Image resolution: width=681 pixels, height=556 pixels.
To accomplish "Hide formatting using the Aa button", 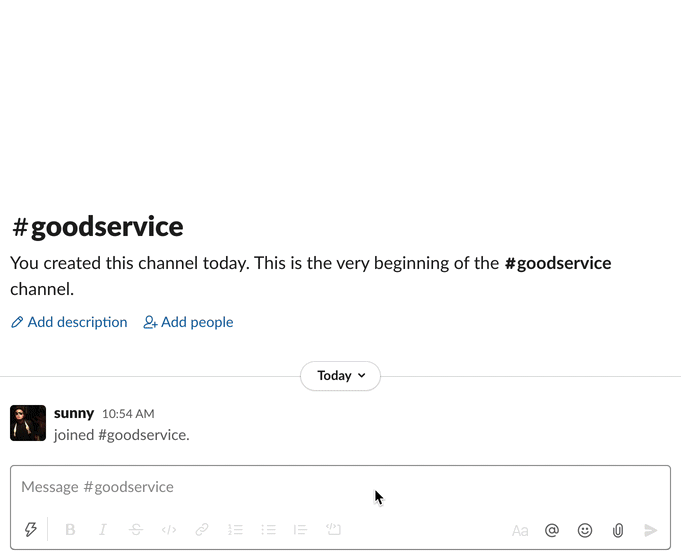I will [520, 530].
